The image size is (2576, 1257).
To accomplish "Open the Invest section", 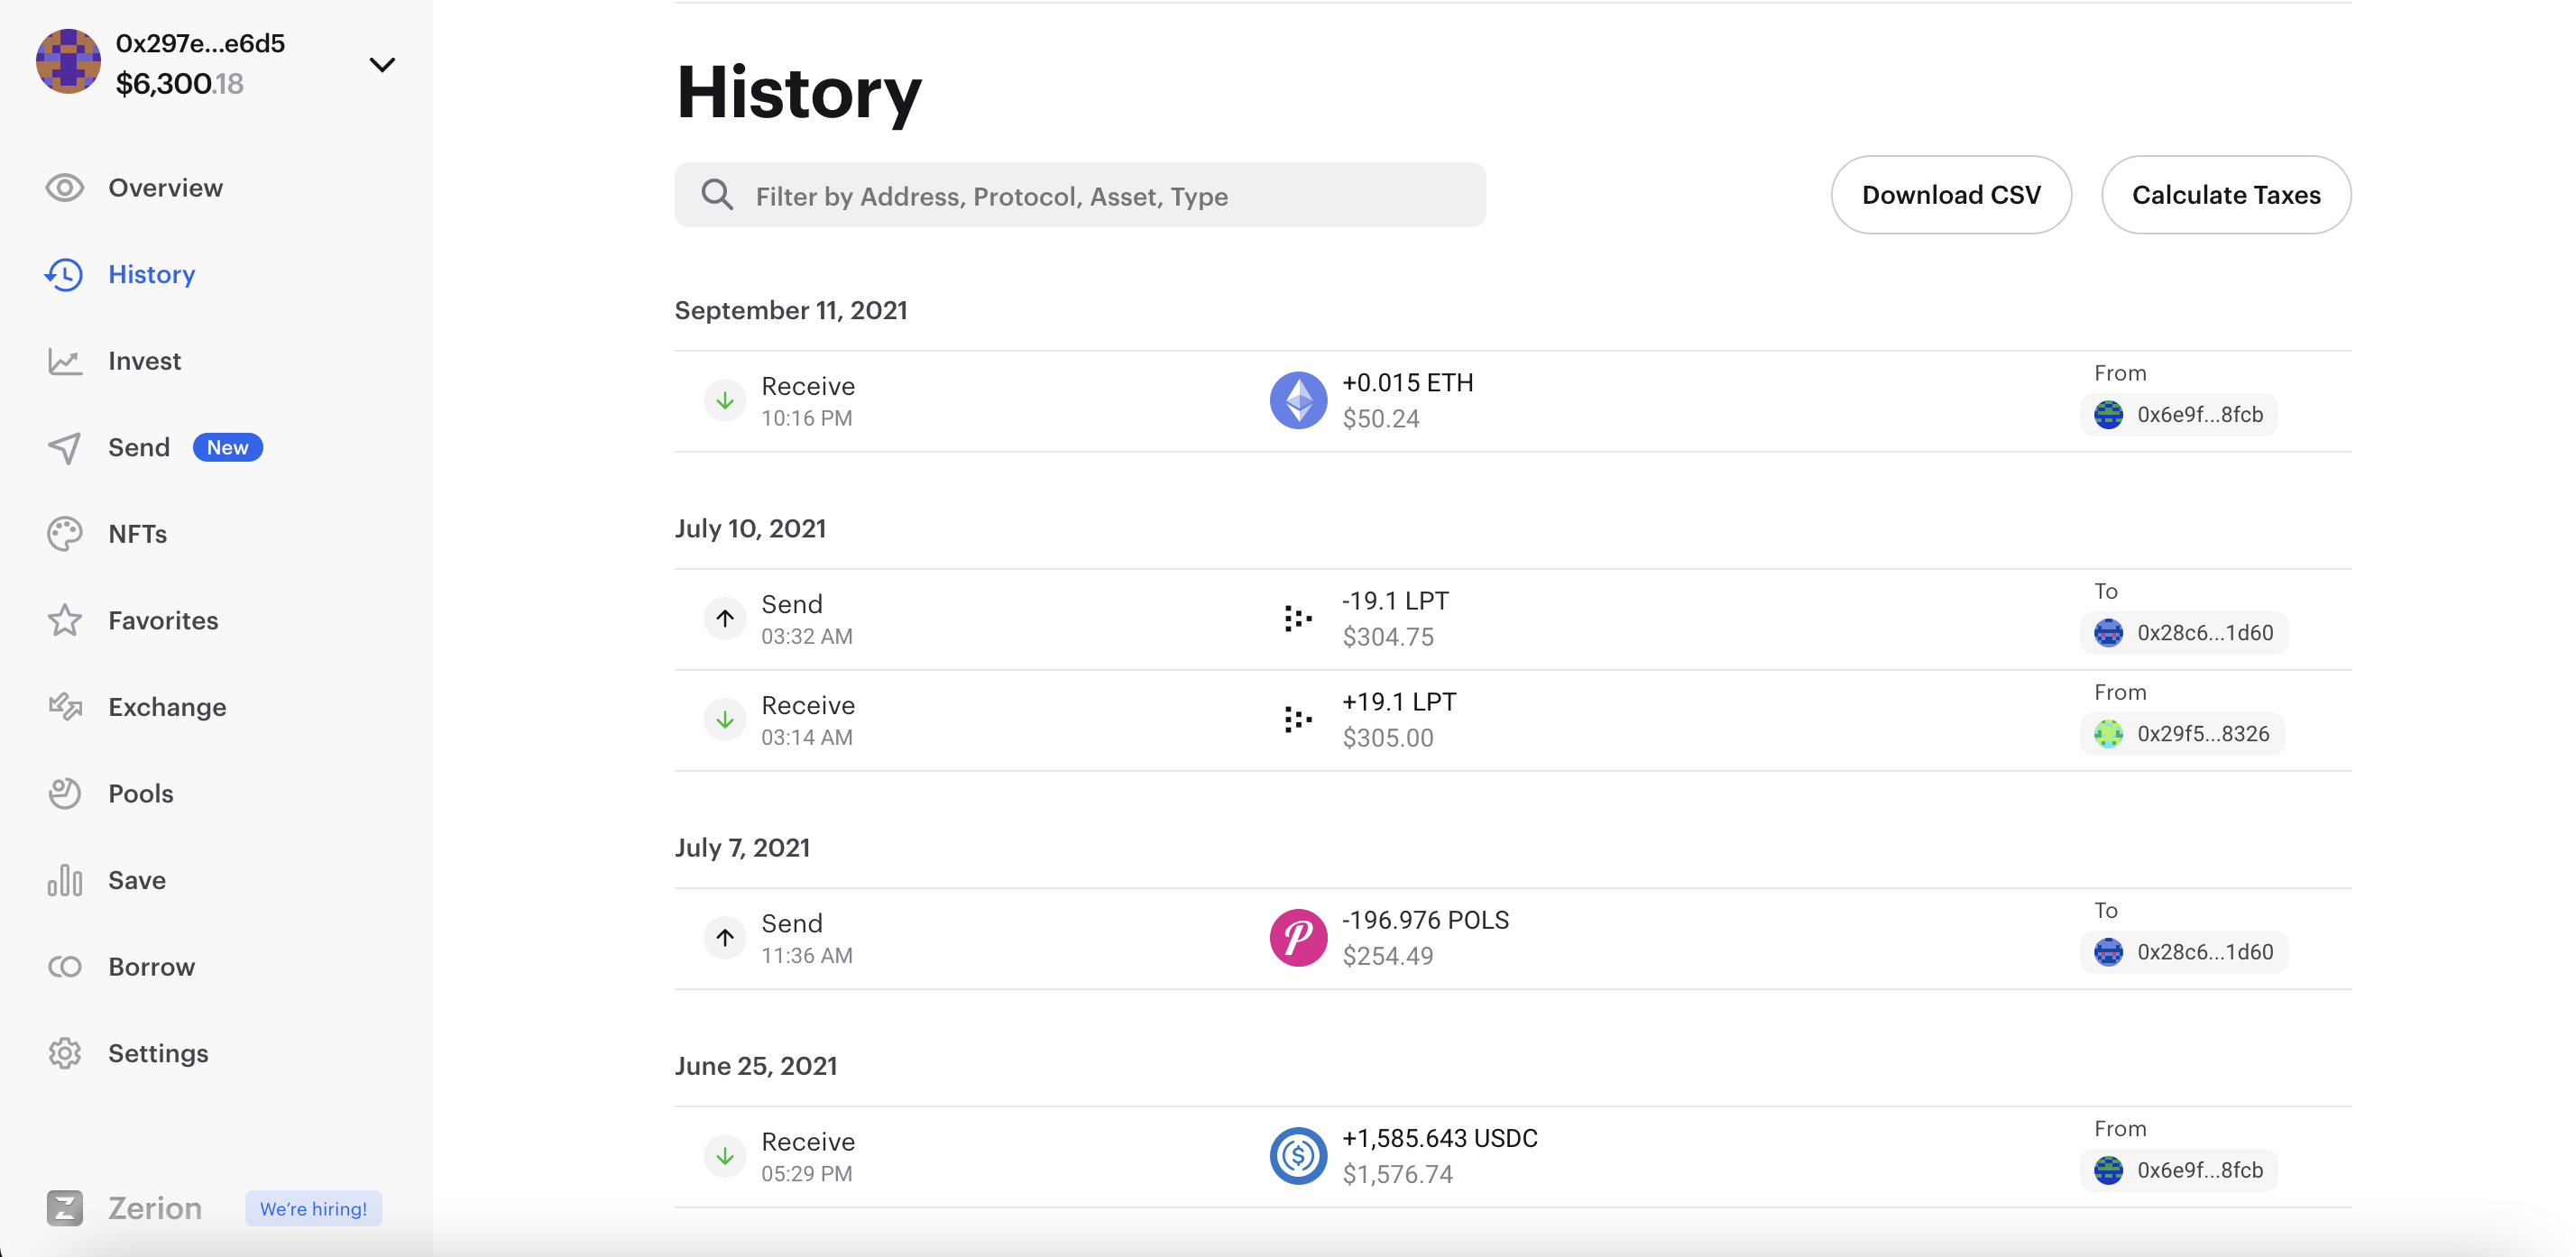I will pyautogui.click(x=144, y=361).
